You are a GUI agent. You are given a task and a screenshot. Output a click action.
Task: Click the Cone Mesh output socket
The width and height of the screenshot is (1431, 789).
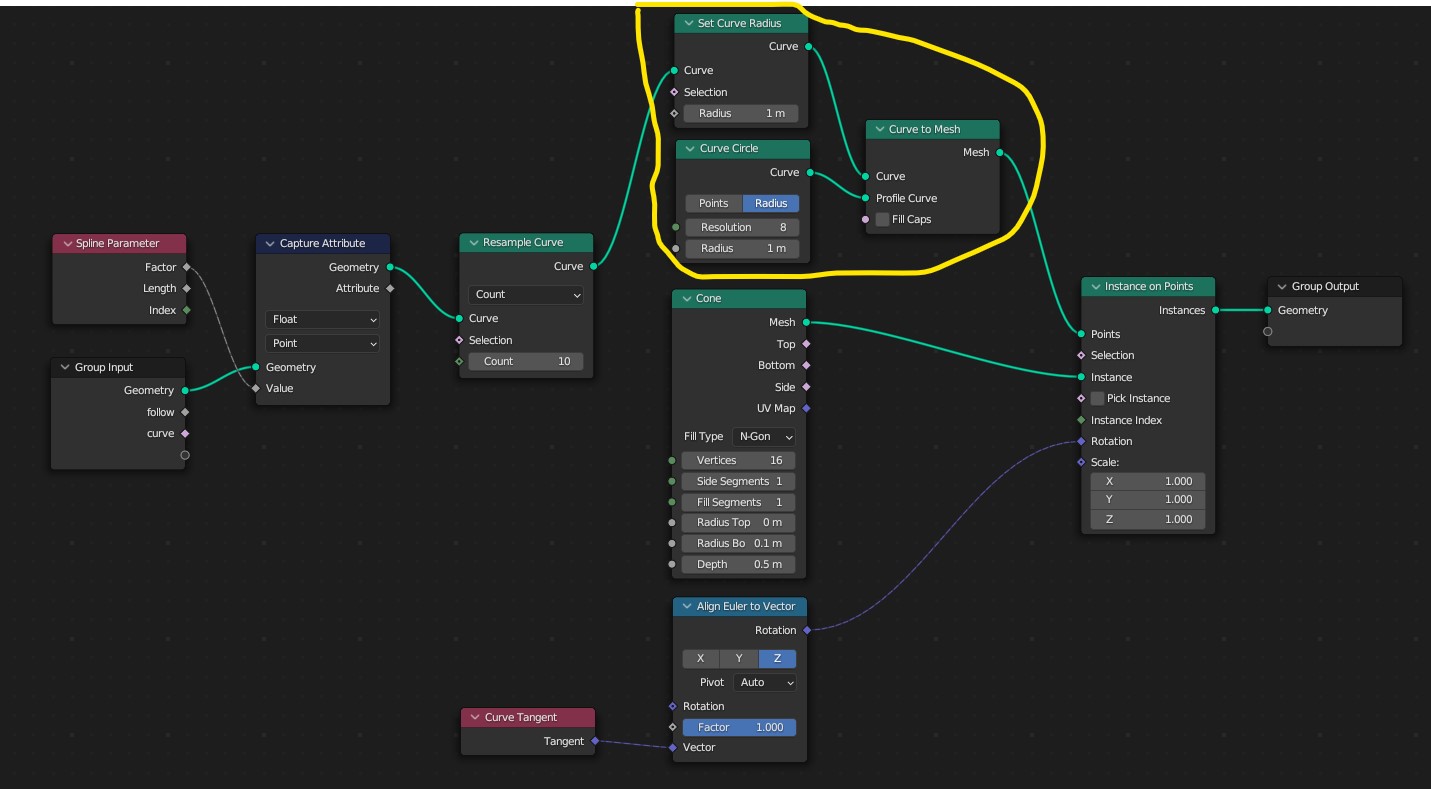806,322
